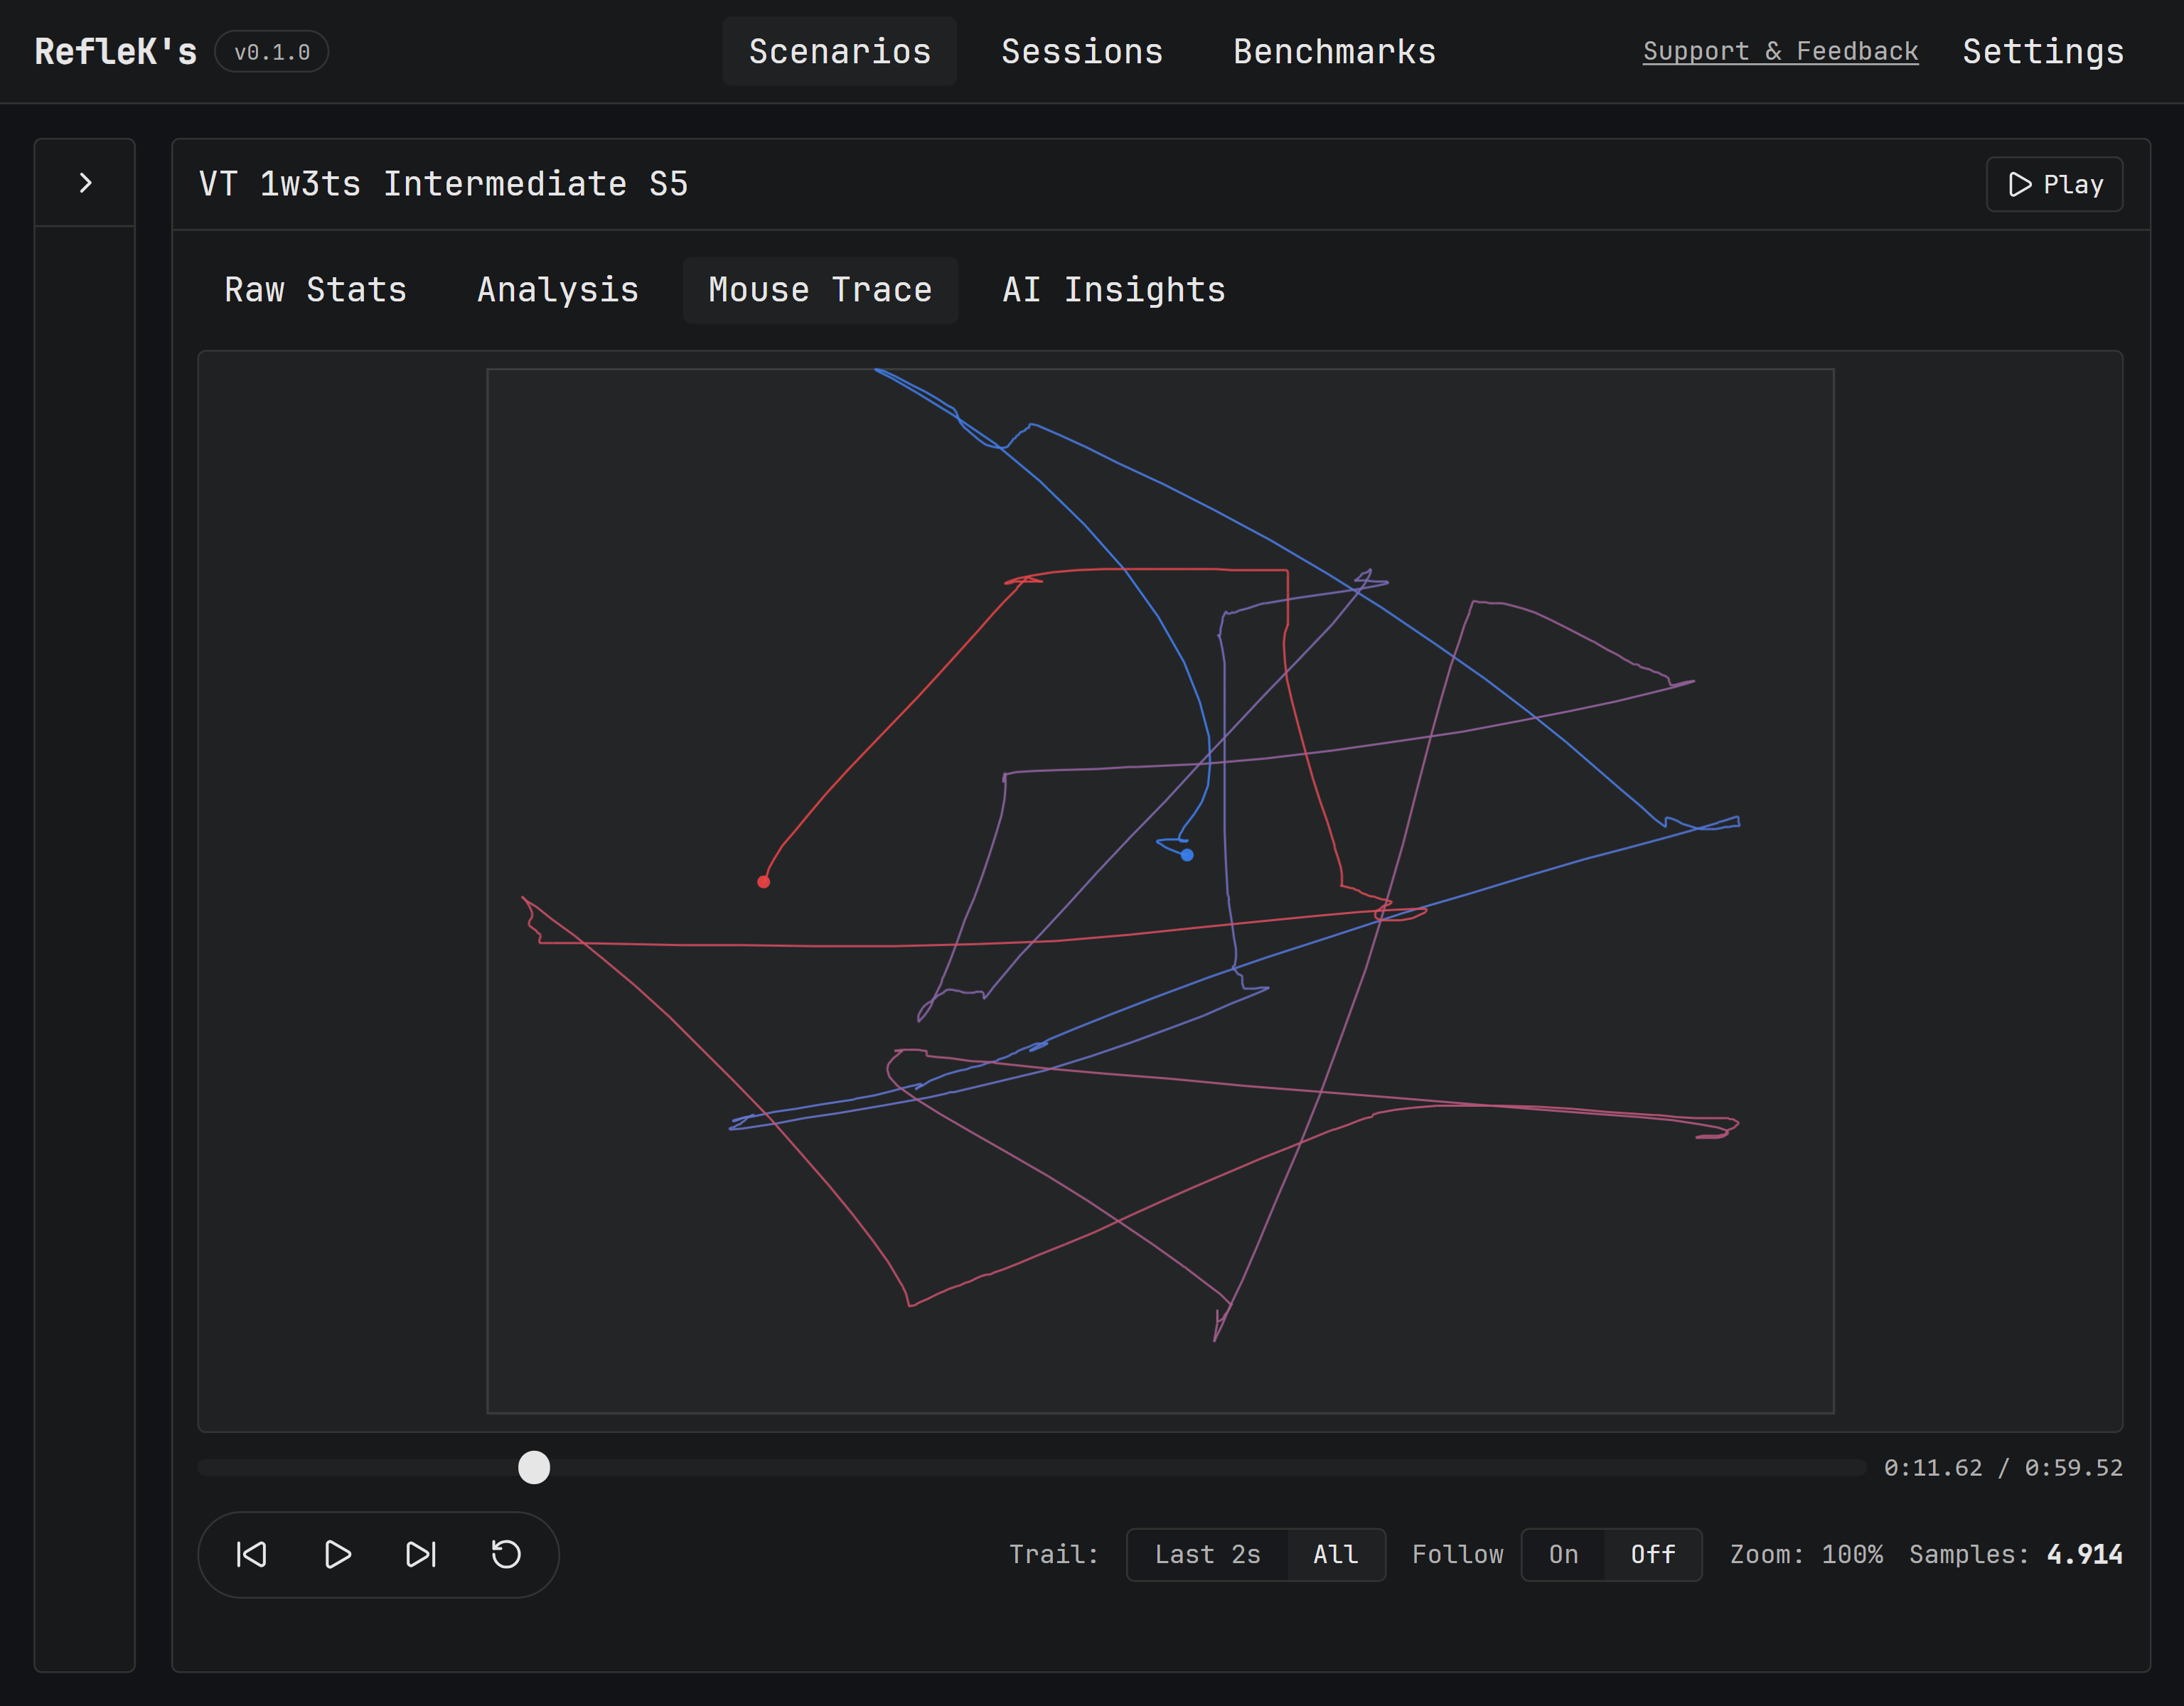Viewport: 2184px width, 1706px height.
Task: Open the Sessions page
Action: [x=1082, y=51]
